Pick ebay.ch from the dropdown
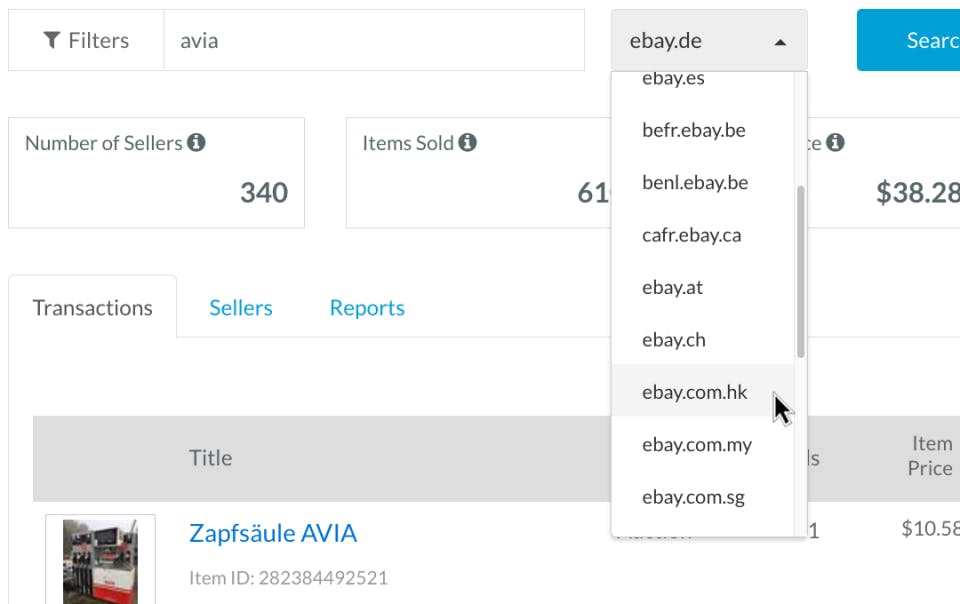This screenshot has width=960, height=604. coord(674,340)
